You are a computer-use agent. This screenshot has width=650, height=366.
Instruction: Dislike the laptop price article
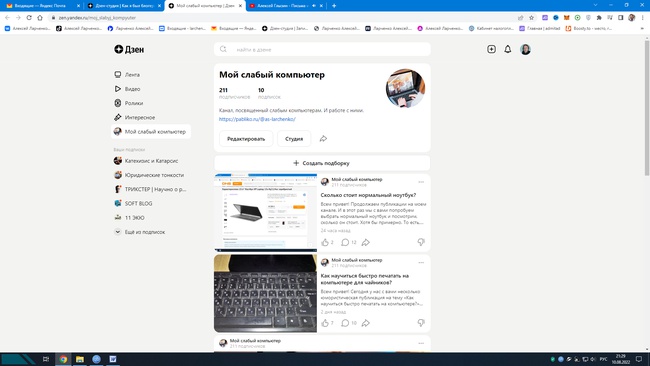421,242
